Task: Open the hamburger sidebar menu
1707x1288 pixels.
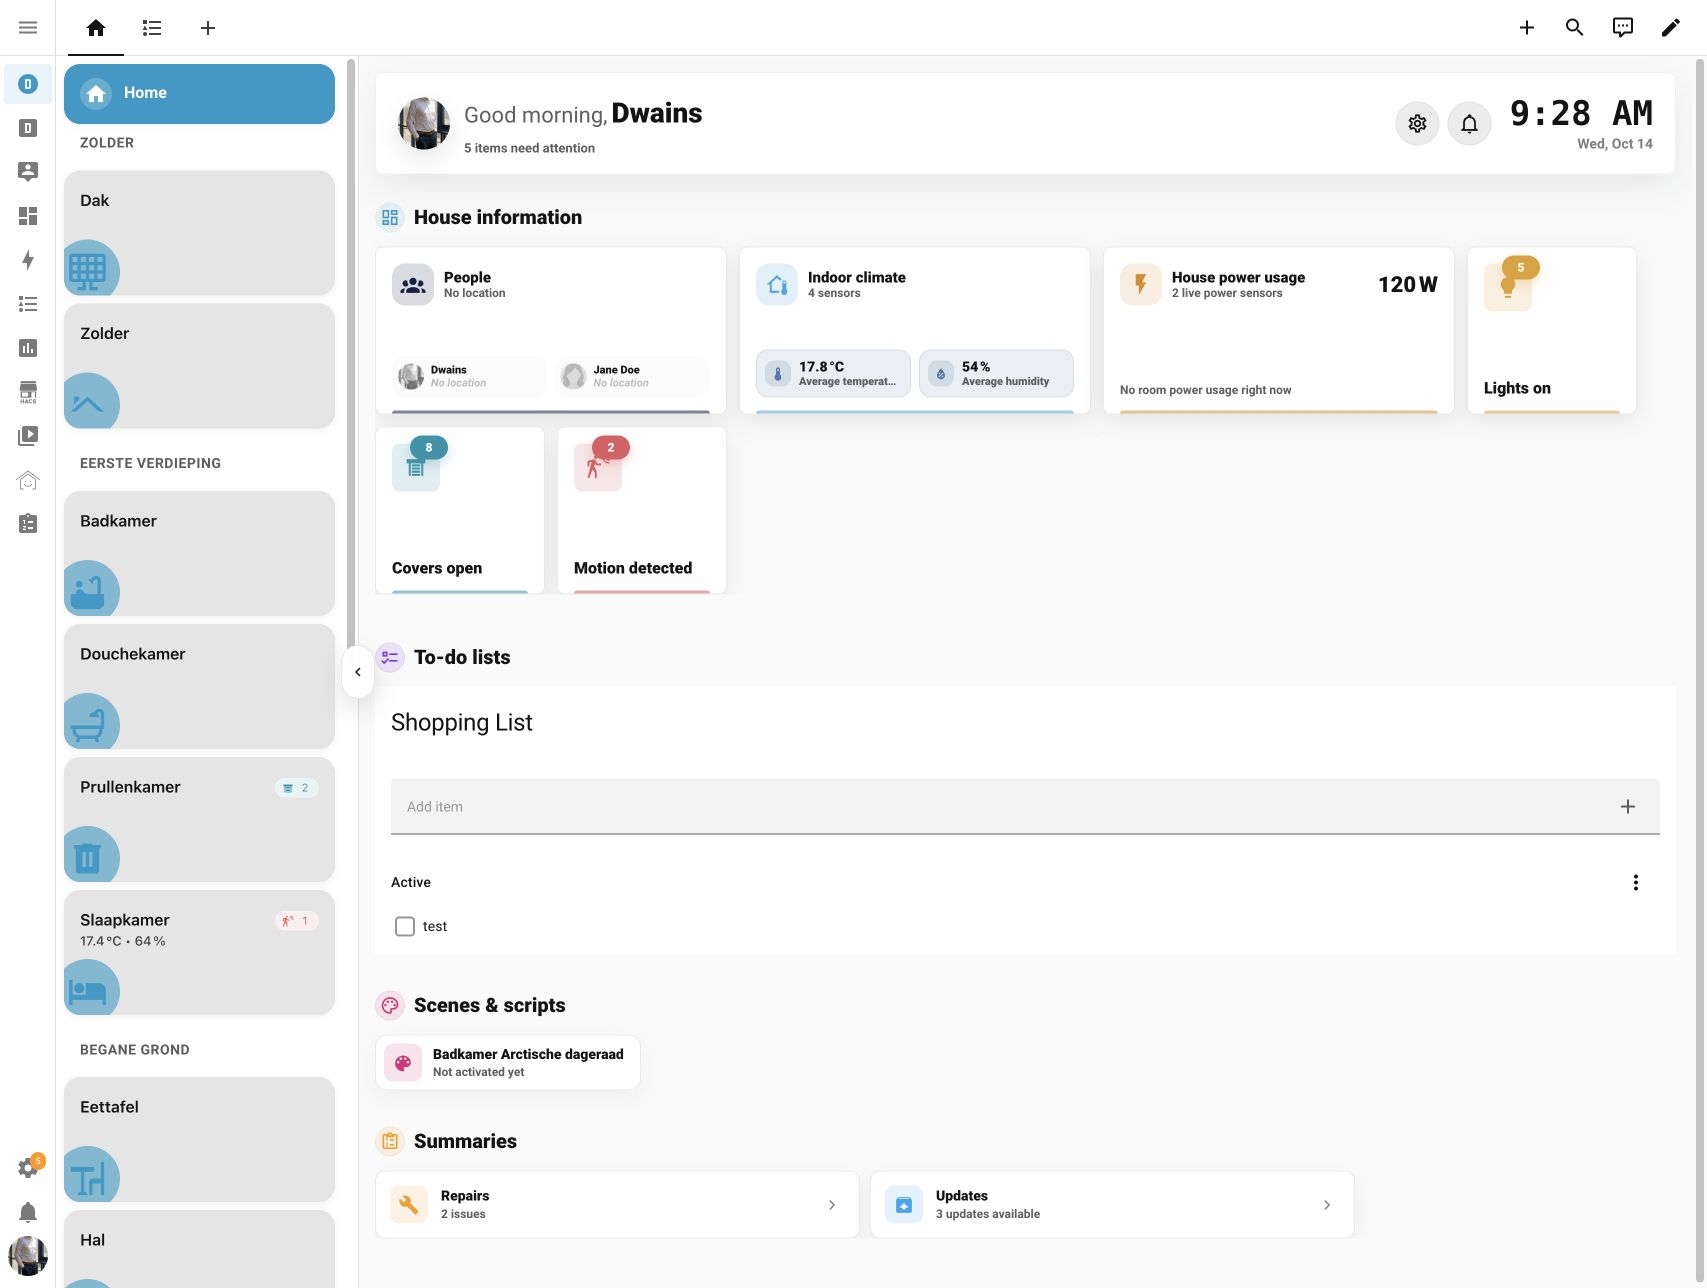Action: pos(28,28)
